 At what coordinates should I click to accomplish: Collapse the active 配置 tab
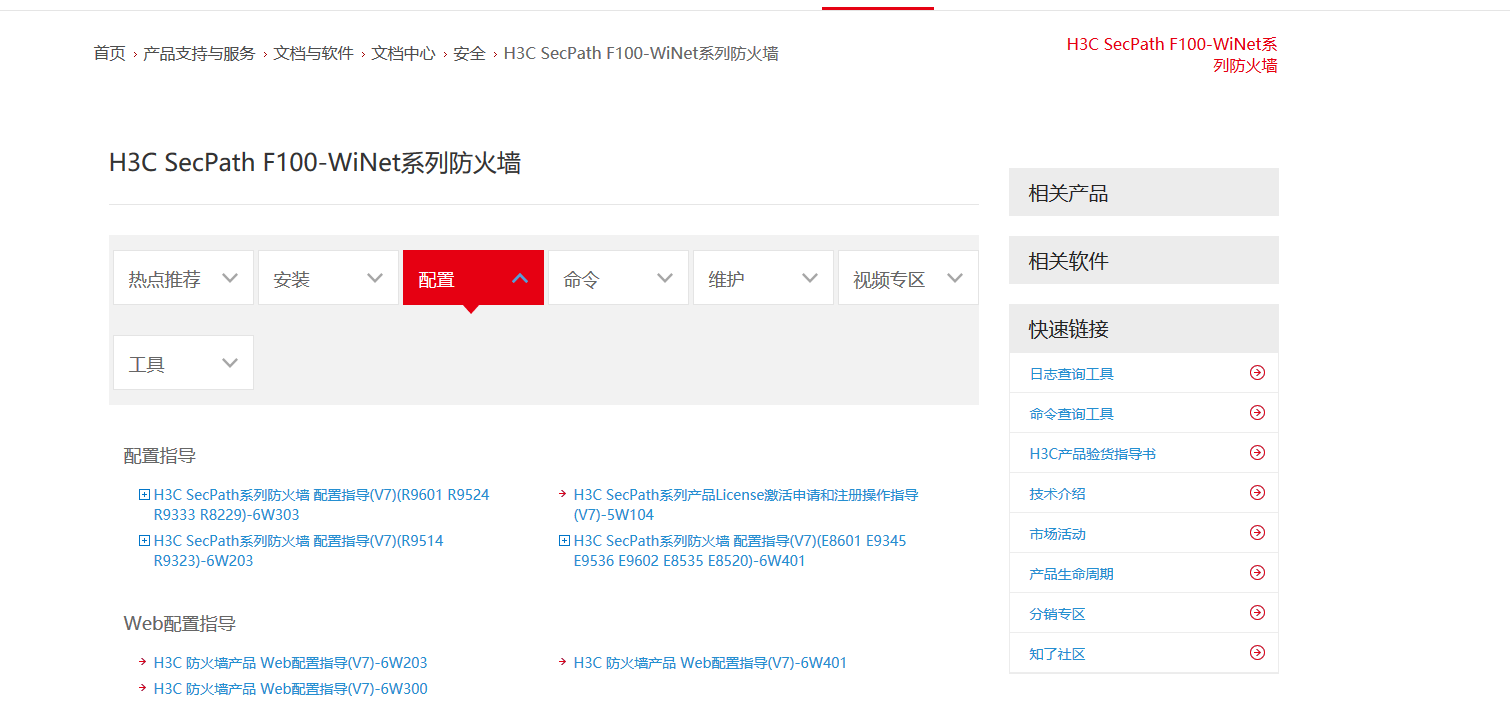tap(473, 278)
